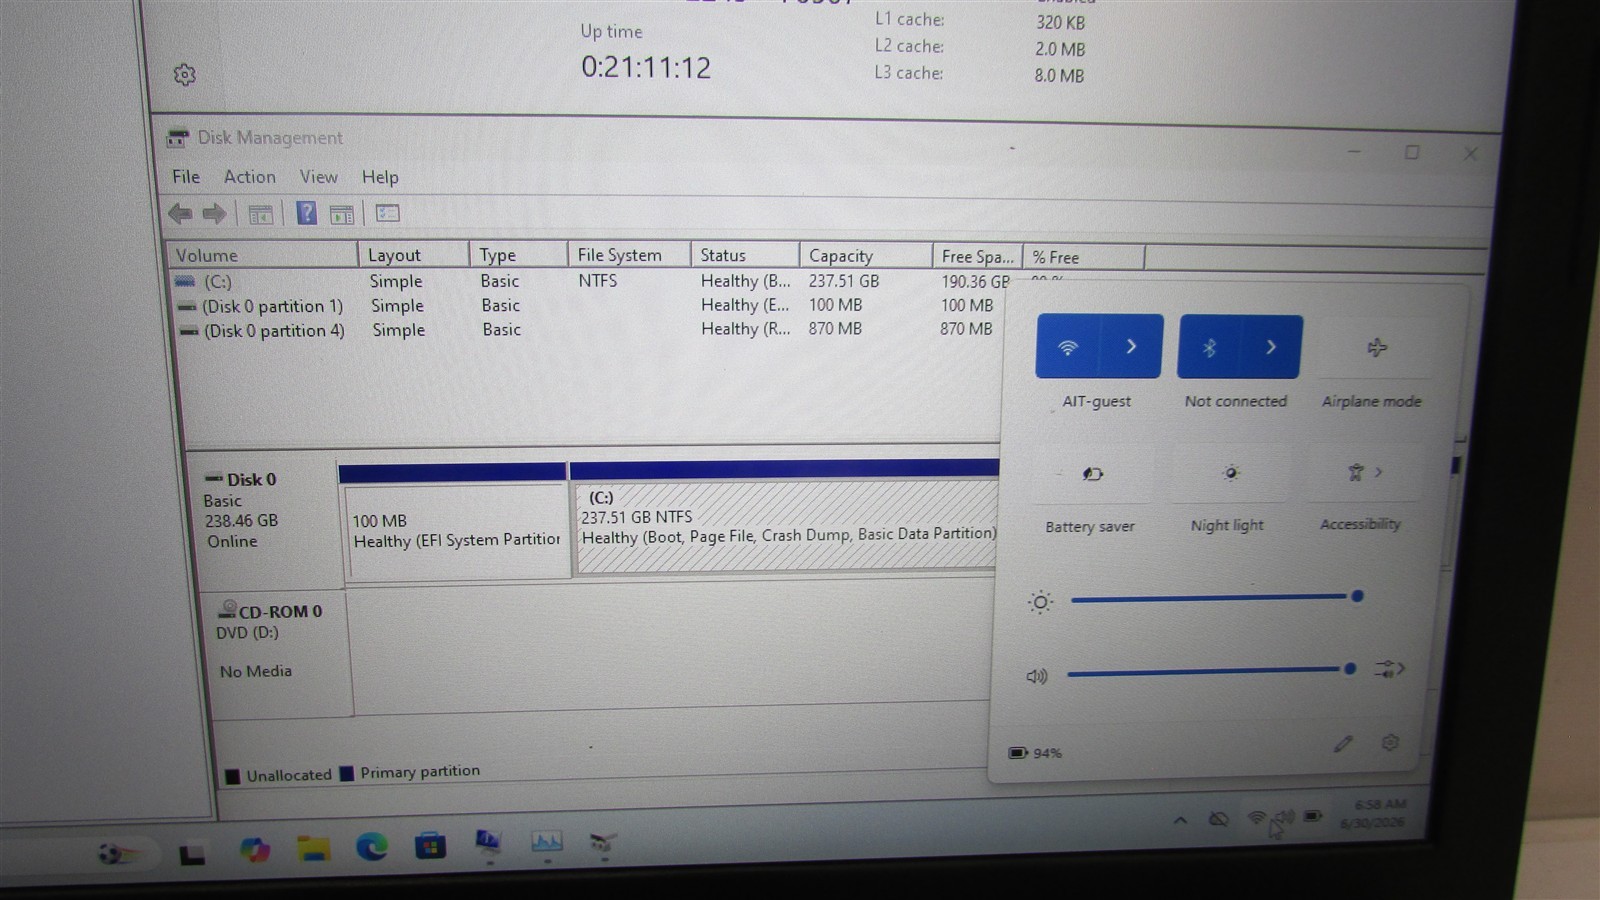
Task: Click the volume slider
Action: [1211, 671]
